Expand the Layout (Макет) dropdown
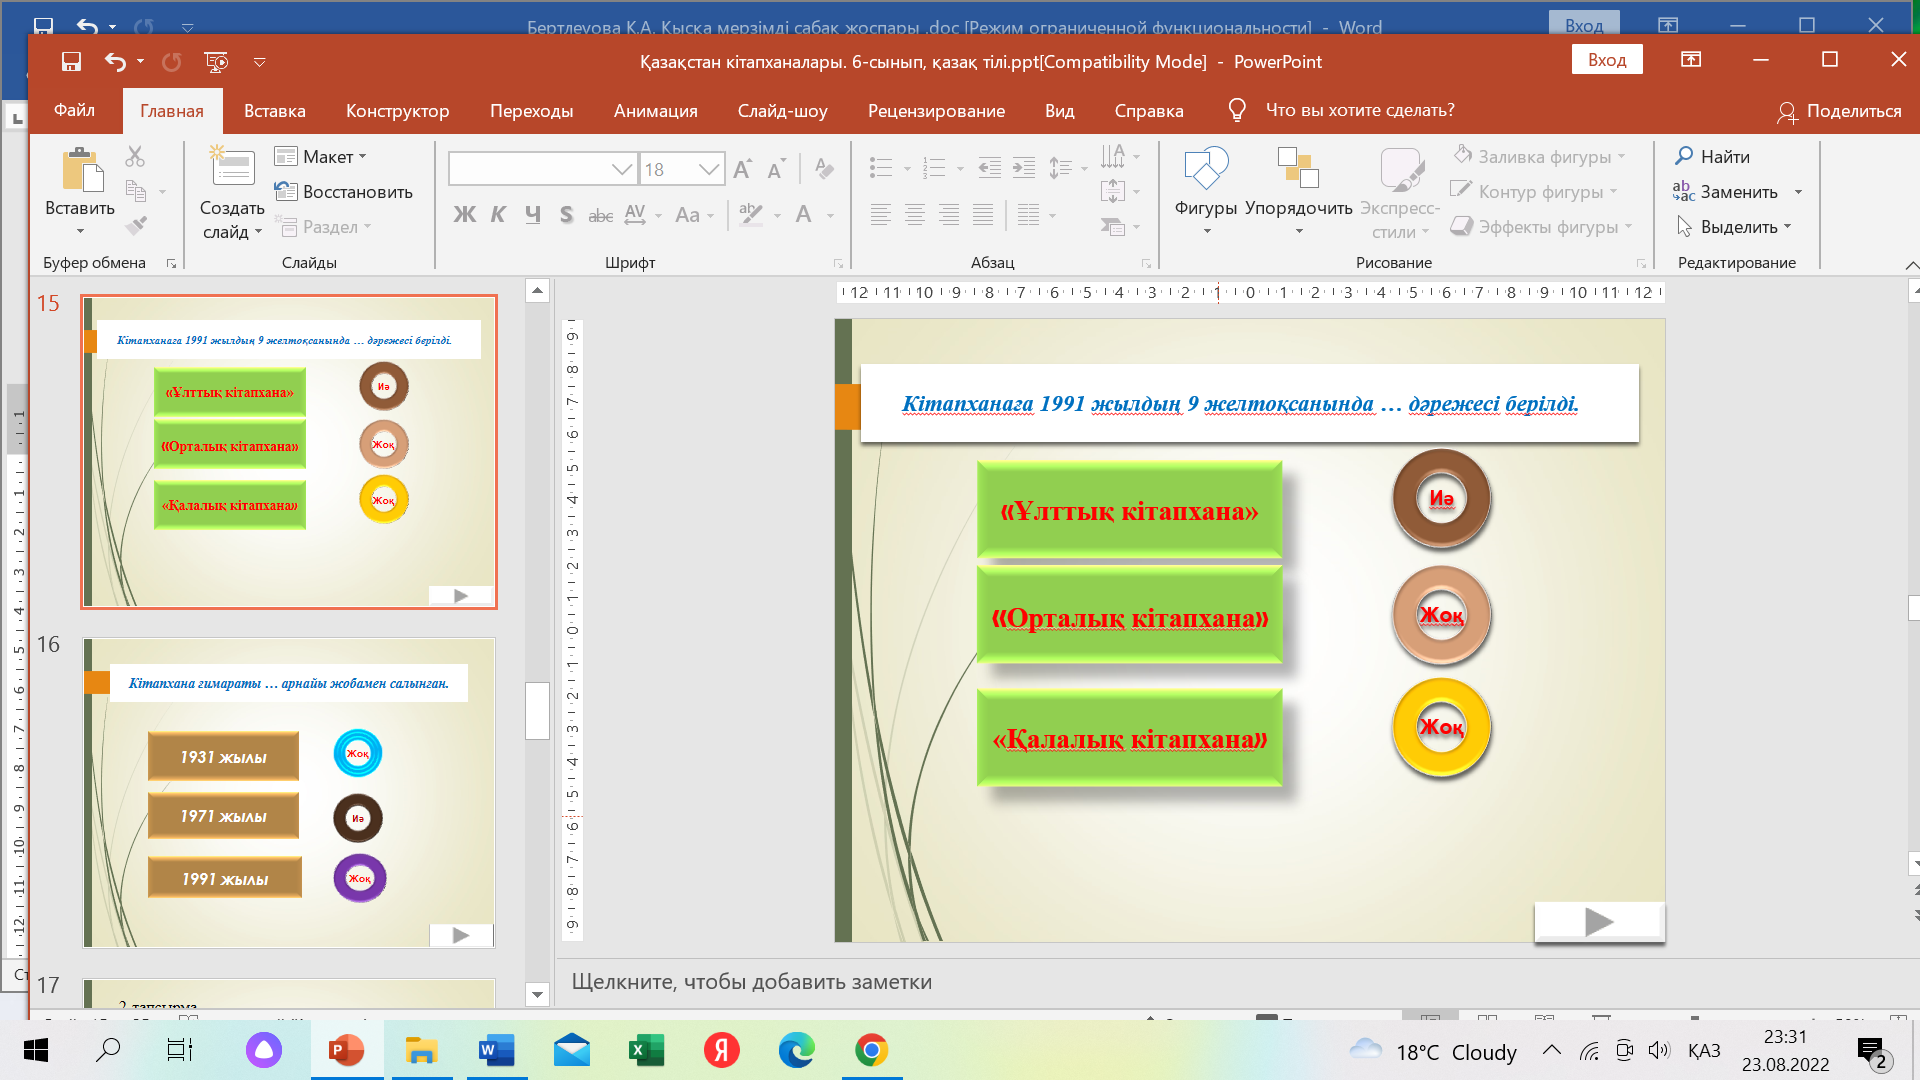This screenshot has width=1920, height=1080. 362,157
